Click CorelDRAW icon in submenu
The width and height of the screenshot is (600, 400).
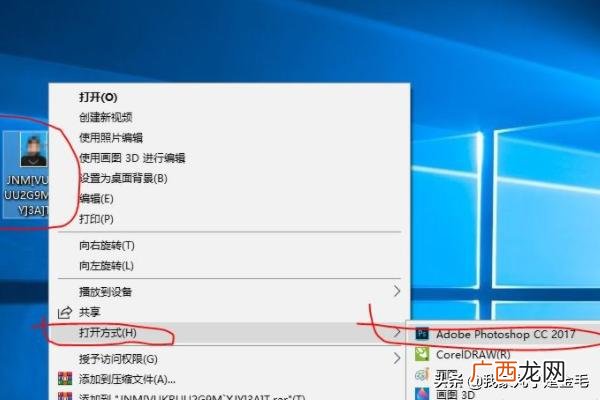point(422,354)
